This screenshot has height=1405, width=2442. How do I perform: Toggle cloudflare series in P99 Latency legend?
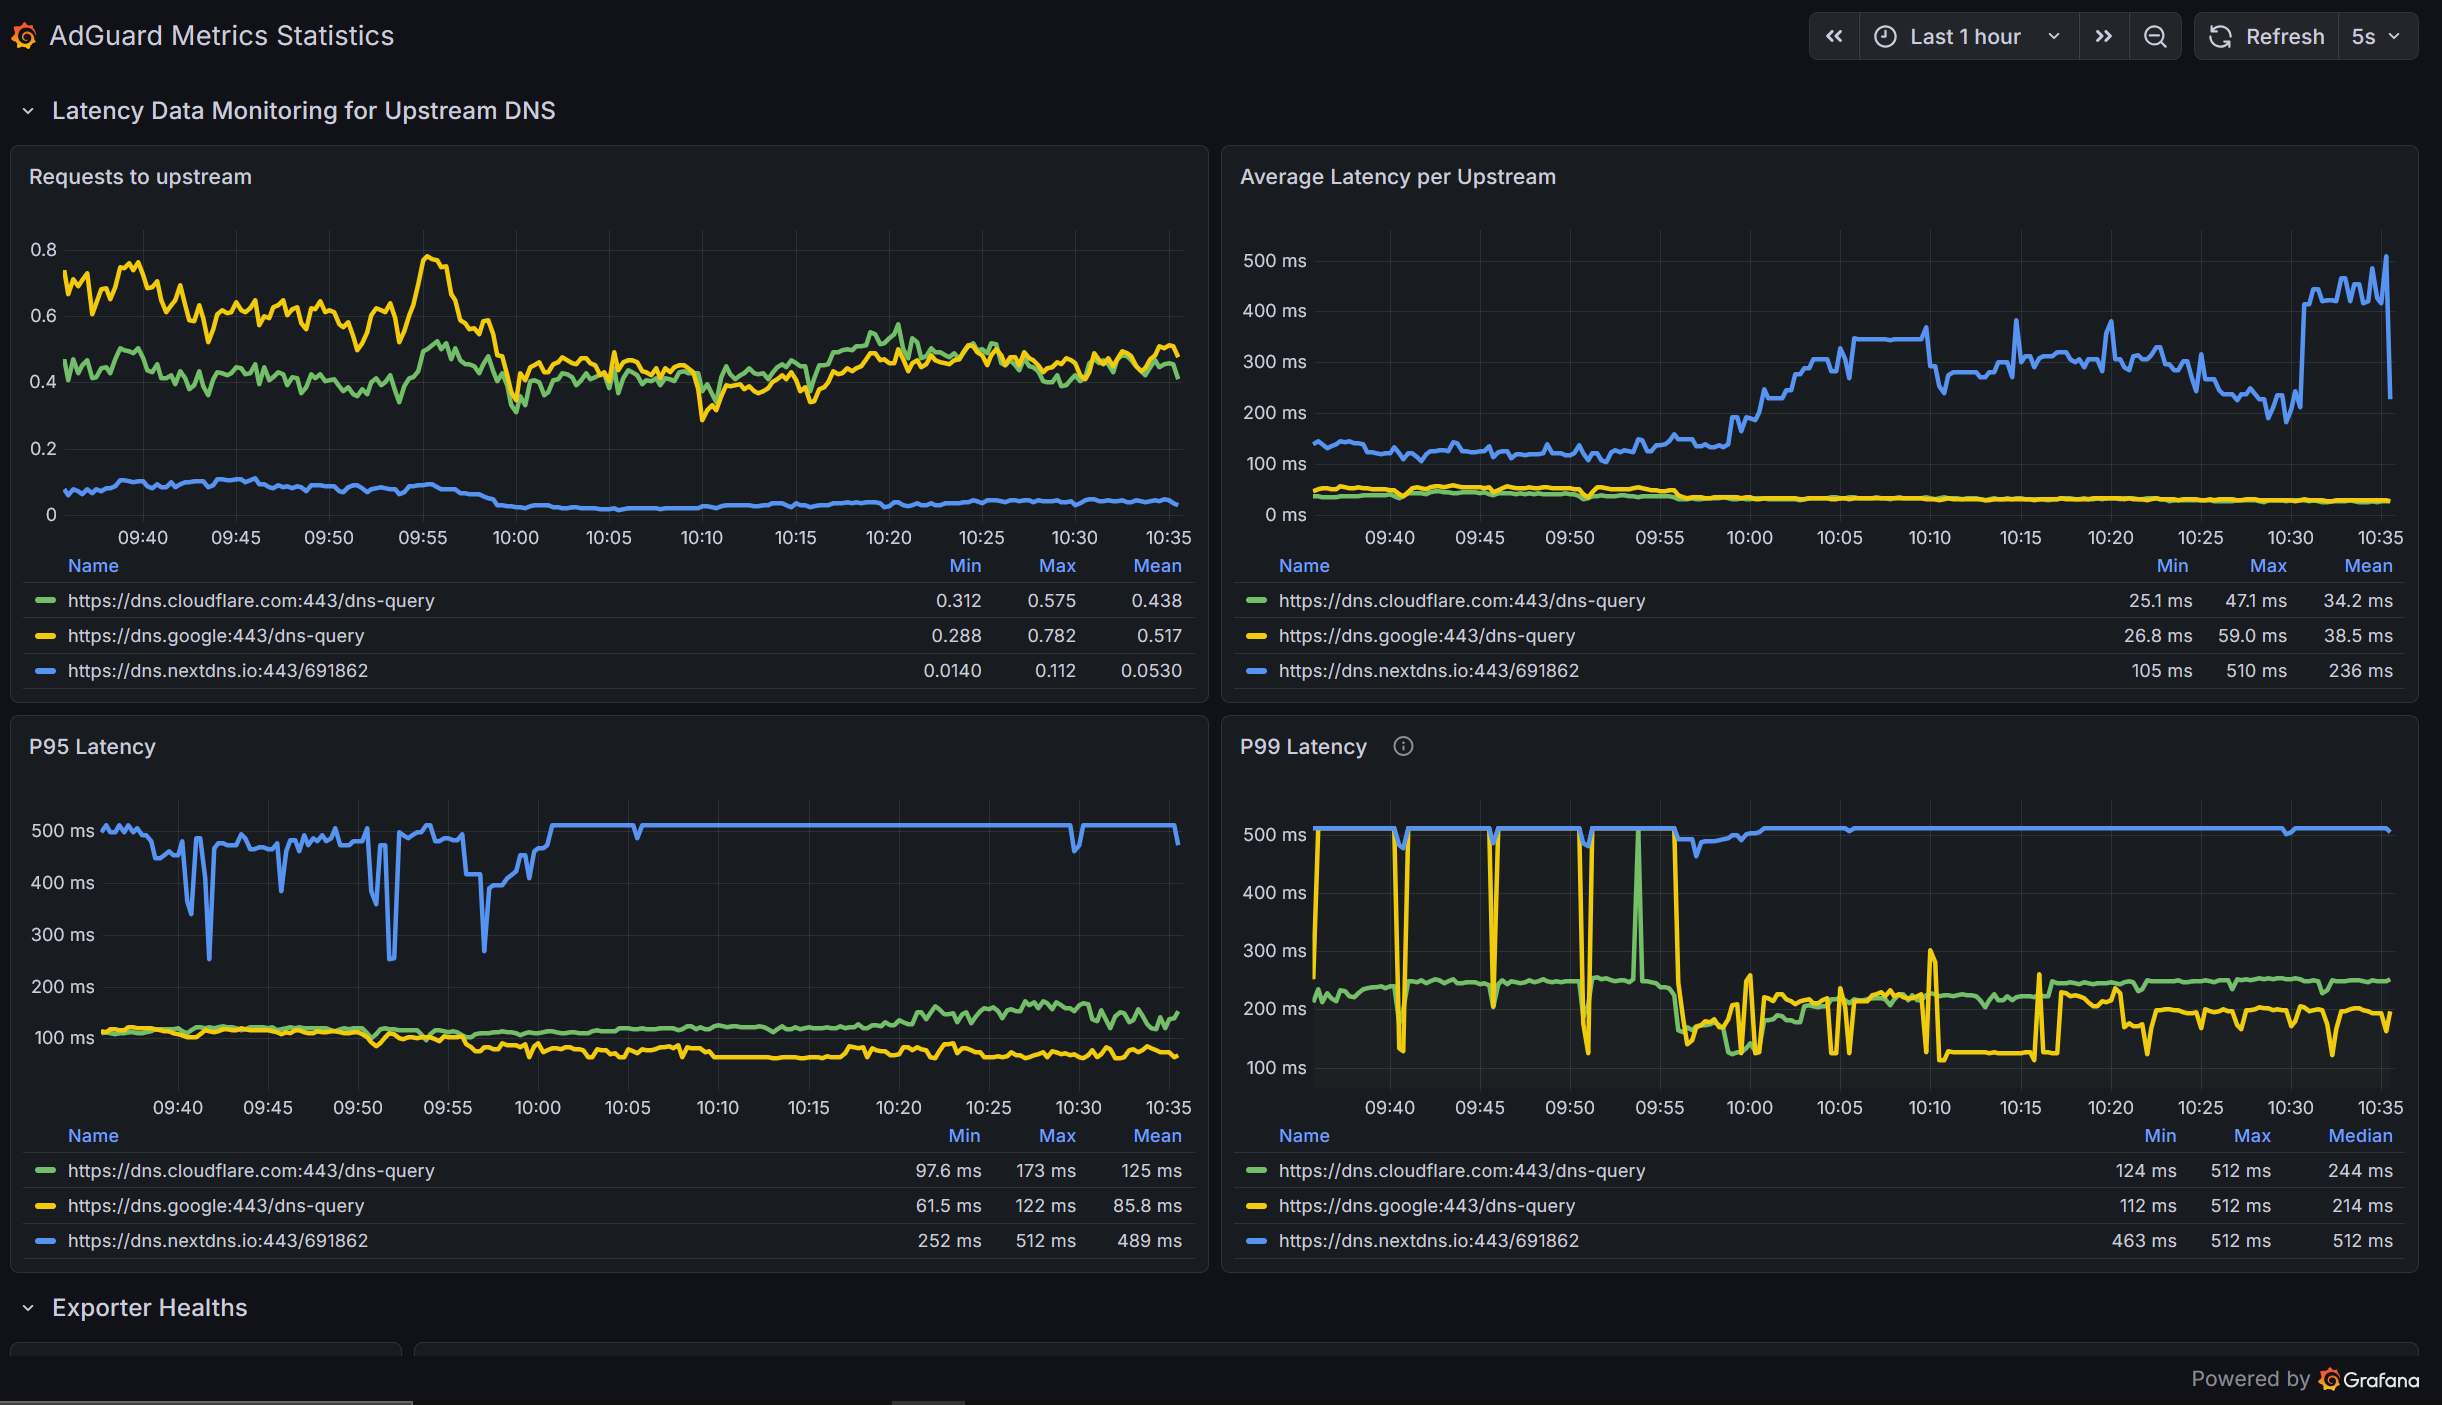pyautogui.click(x=1462, y=1171)
